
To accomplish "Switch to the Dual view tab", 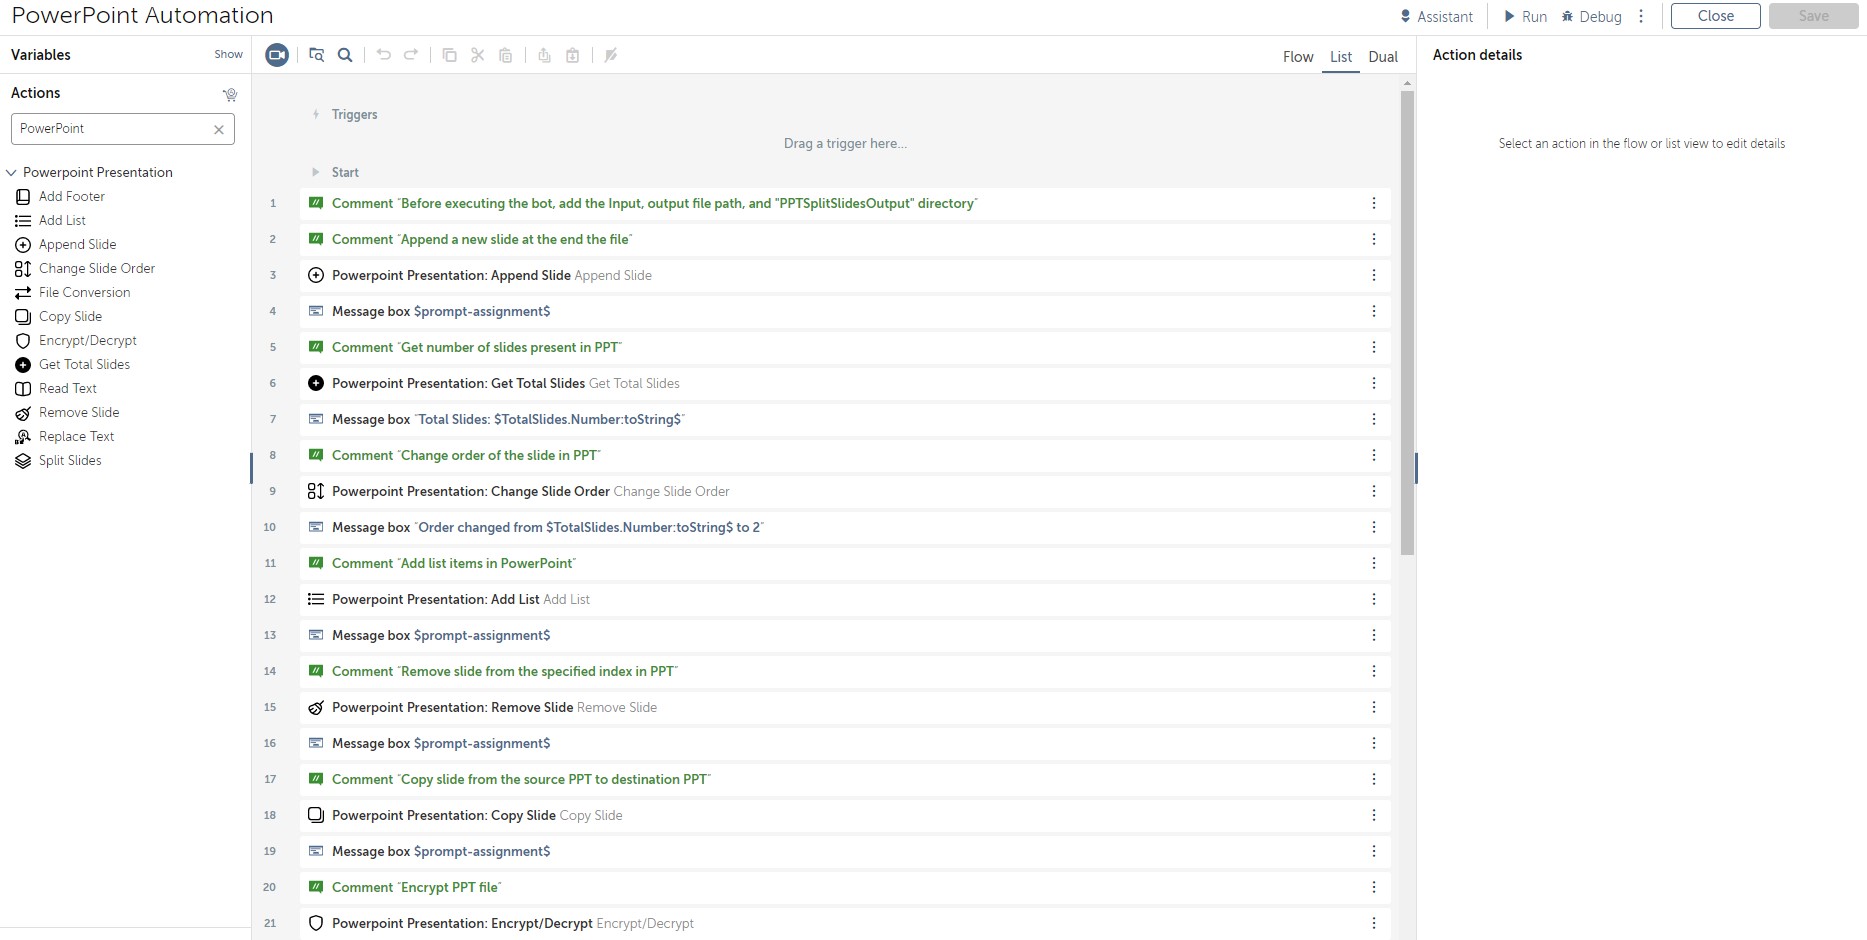I will point(1383,57).
